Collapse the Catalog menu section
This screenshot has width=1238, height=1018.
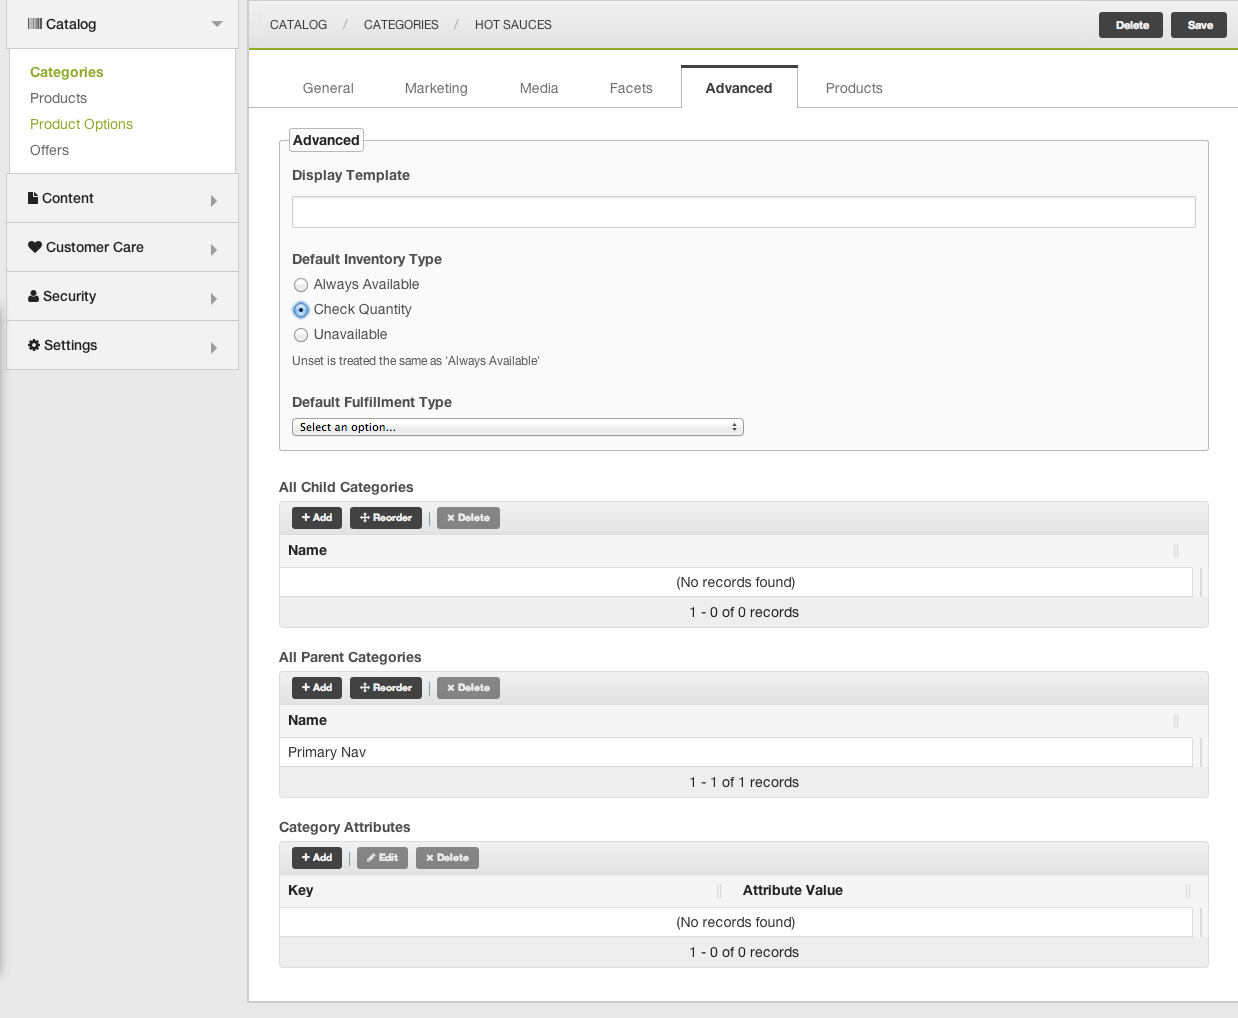[x=217, y=24]
